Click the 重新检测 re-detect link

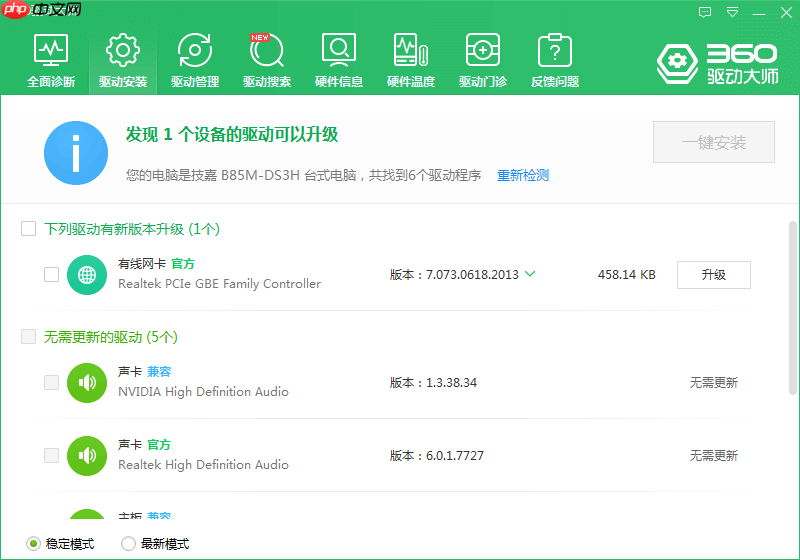[523, 175]
